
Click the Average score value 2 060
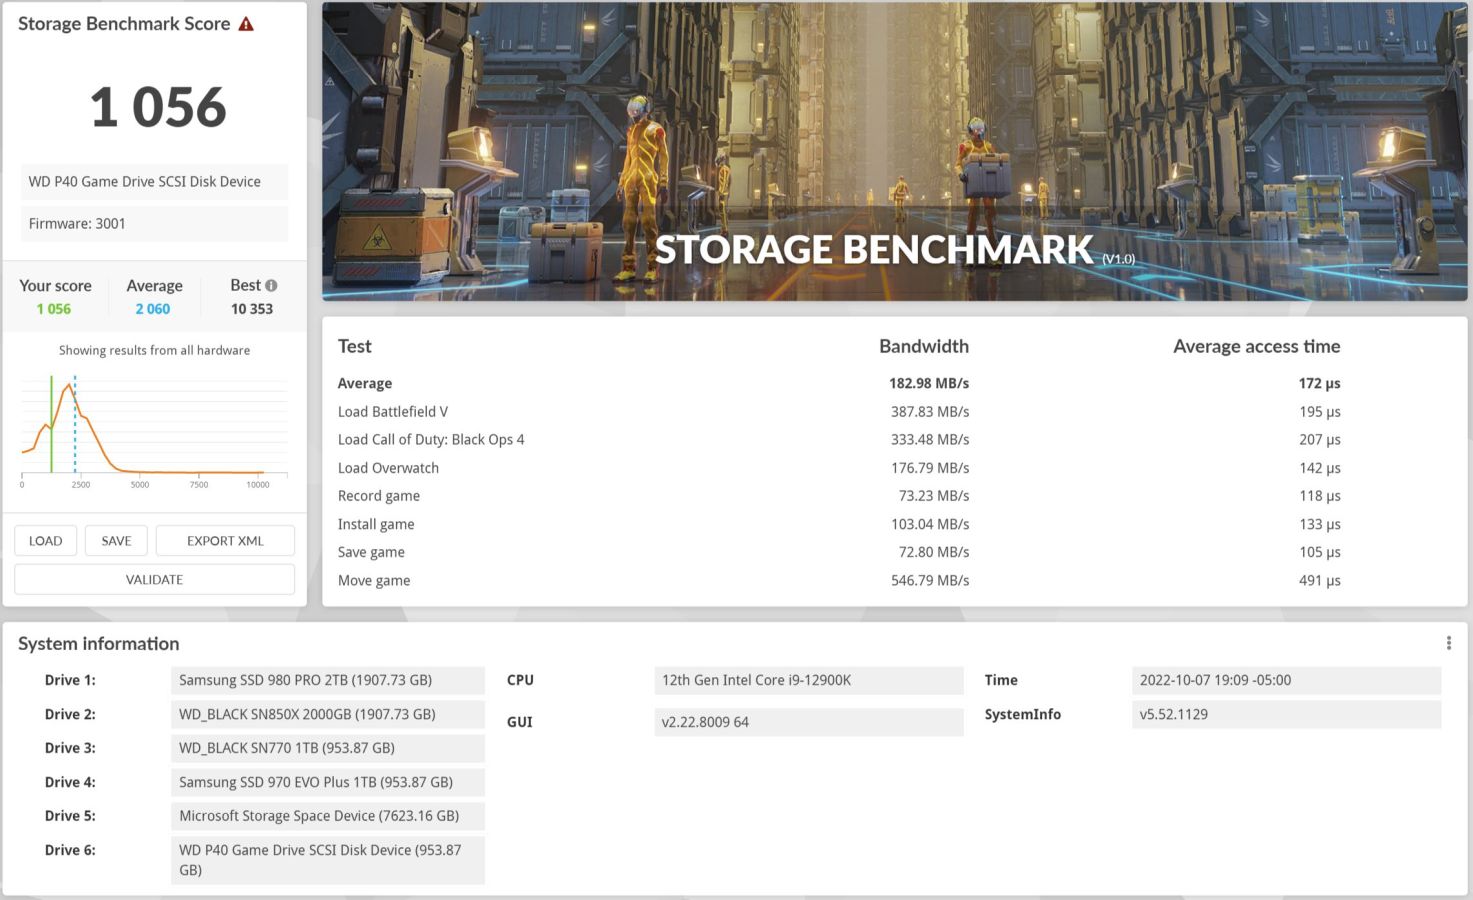153,309
